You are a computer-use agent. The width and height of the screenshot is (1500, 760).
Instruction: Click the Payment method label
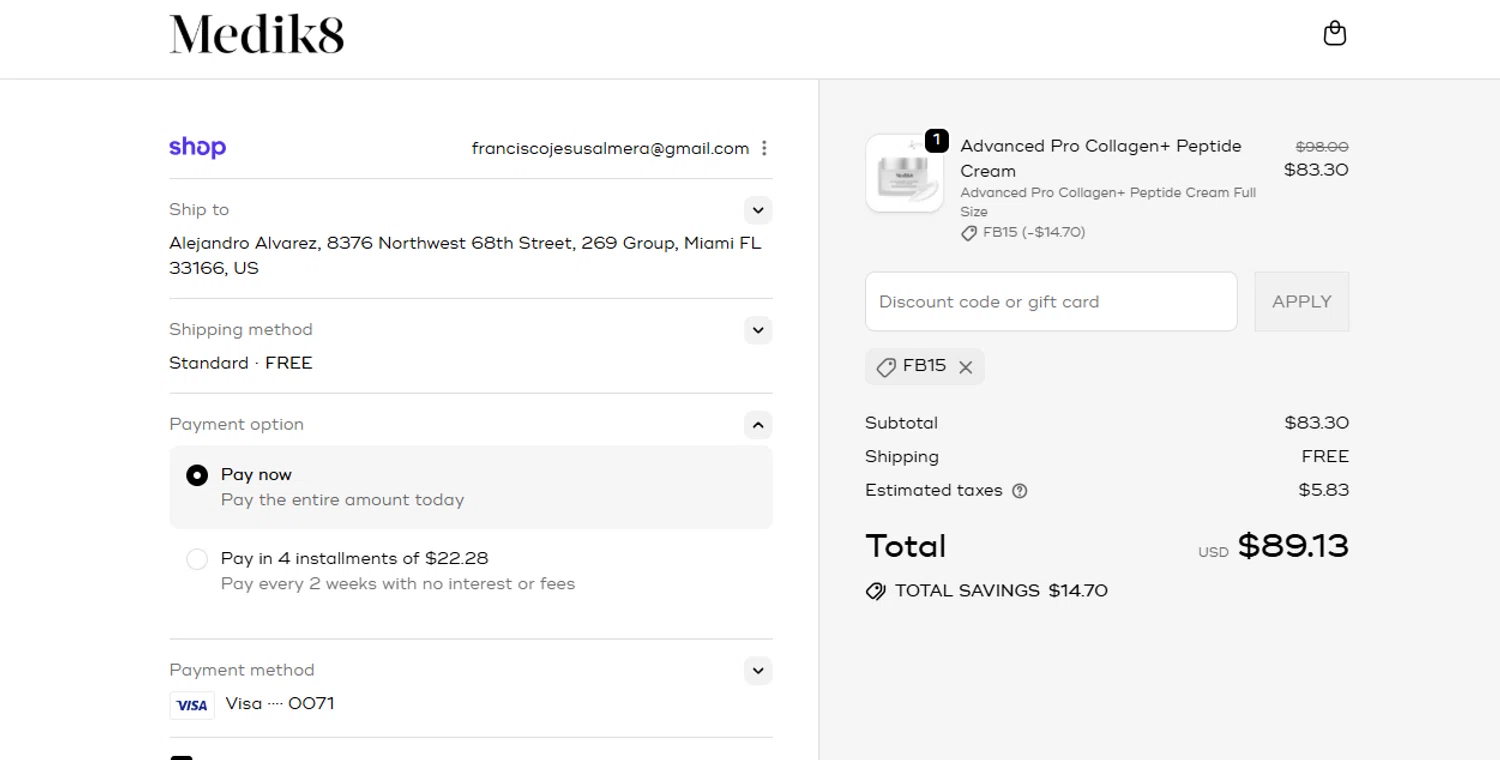pos(242,671)
